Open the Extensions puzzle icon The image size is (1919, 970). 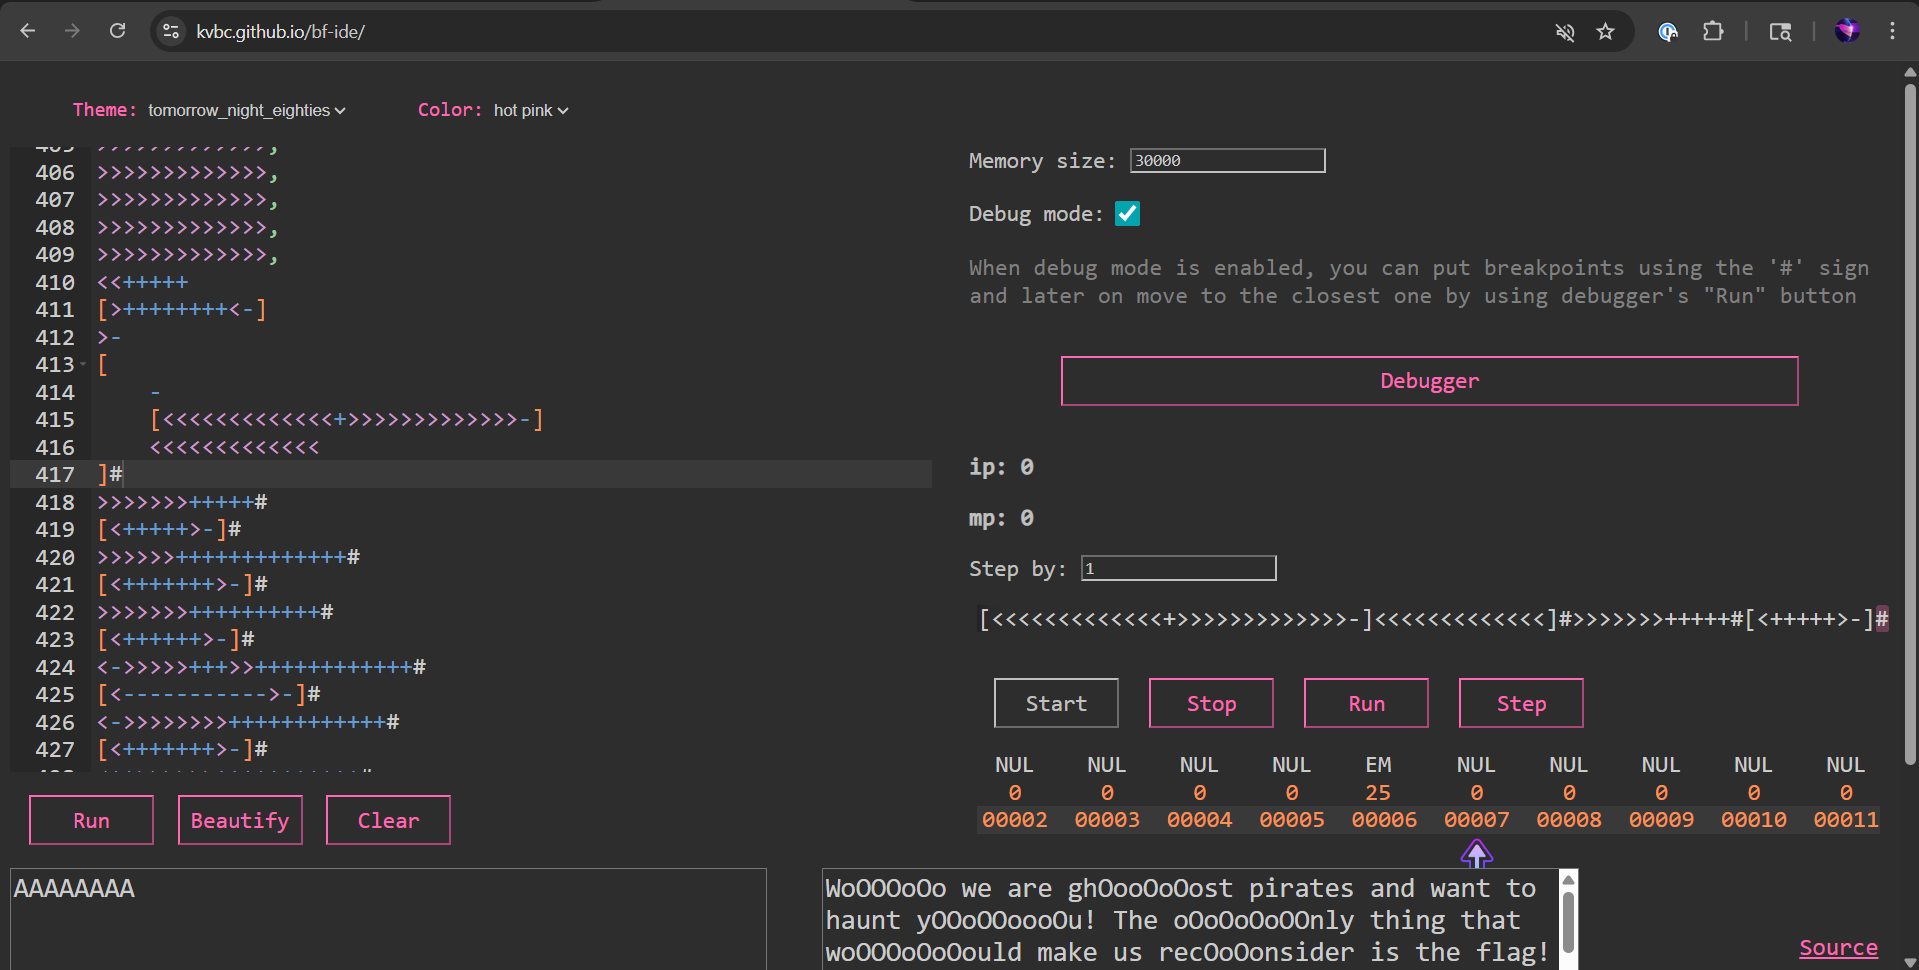(1713, 31)
